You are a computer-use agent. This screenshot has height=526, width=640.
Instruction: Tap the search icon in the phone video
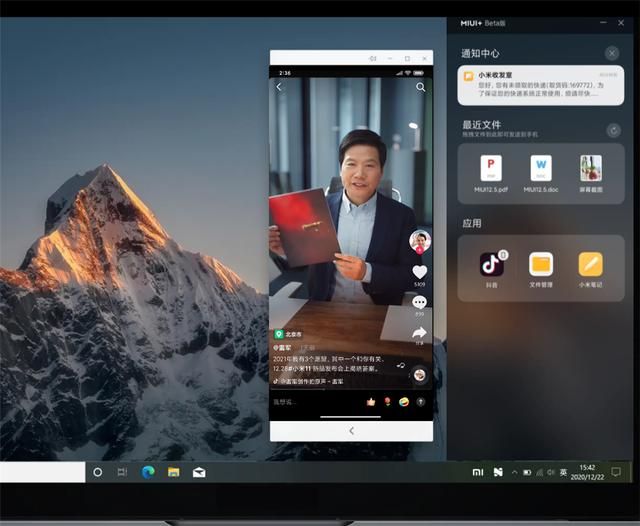tap(420, 87)
